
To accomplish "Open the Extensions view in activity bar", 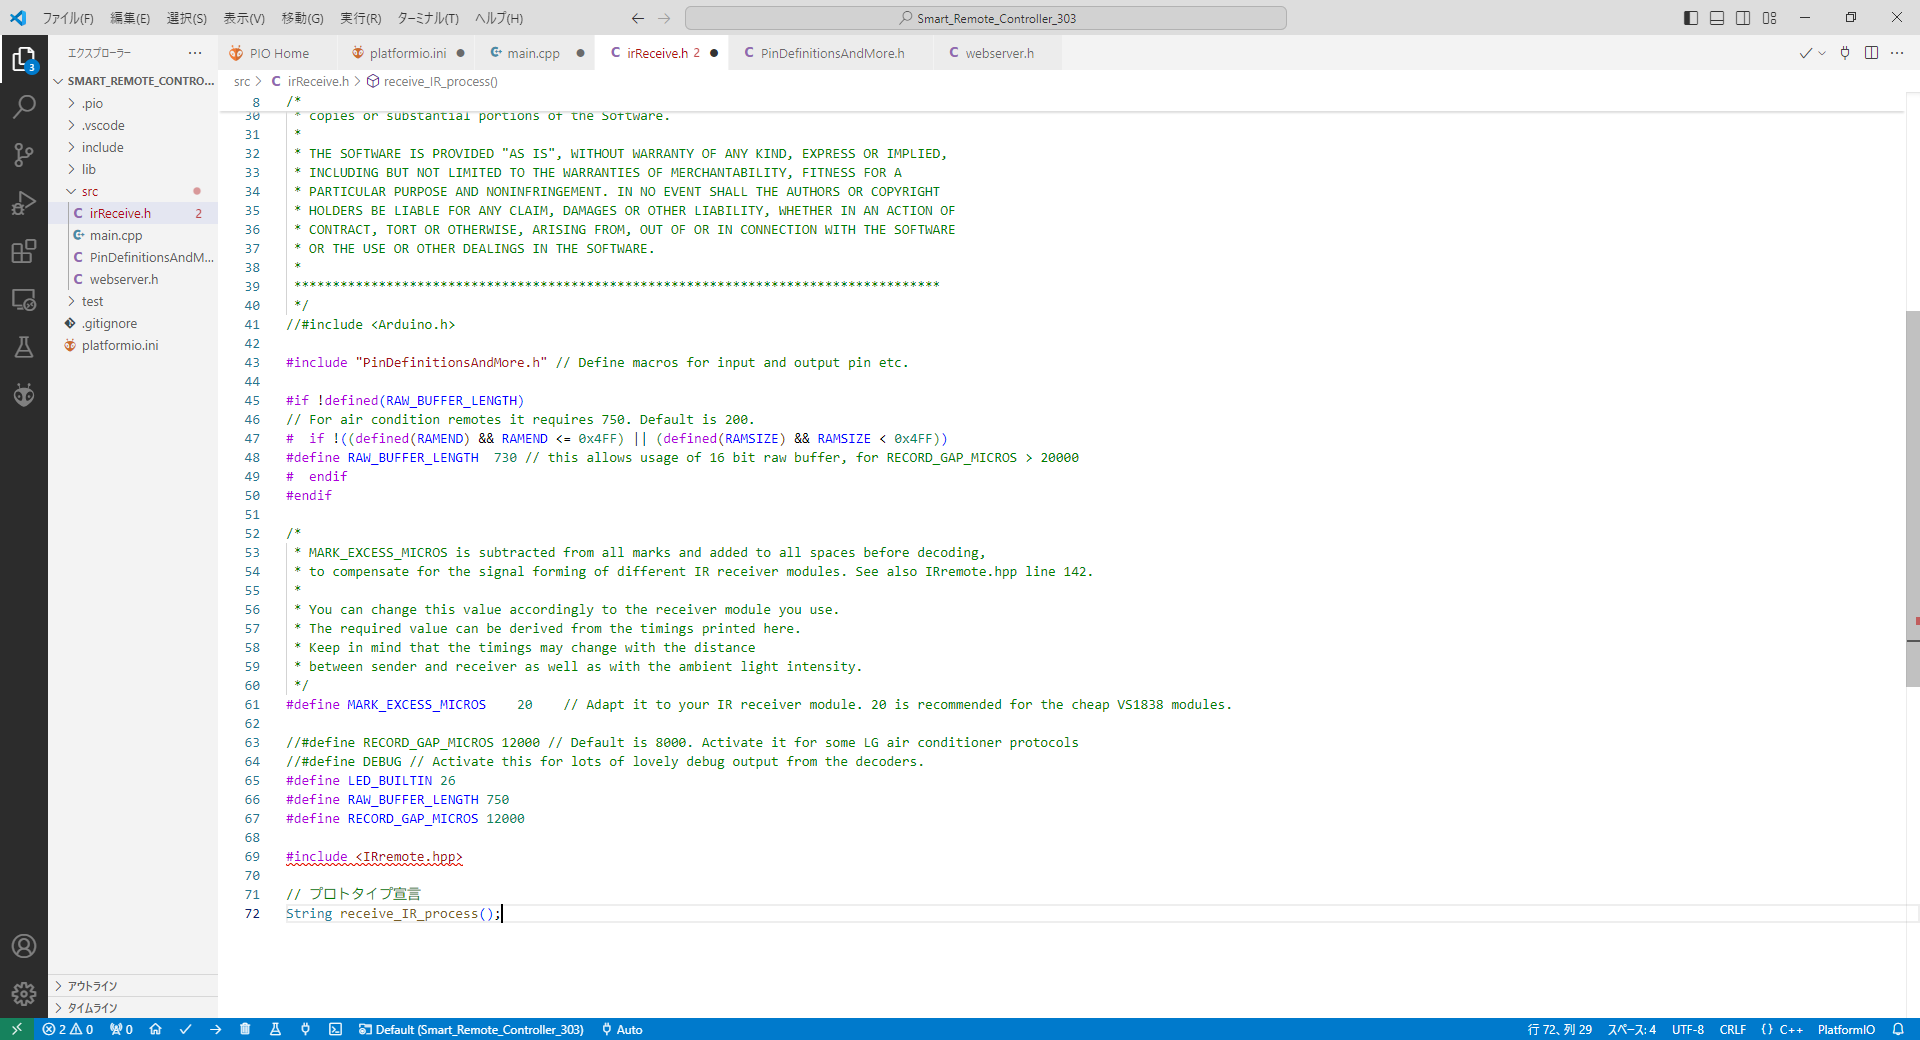I will point(24,251).
